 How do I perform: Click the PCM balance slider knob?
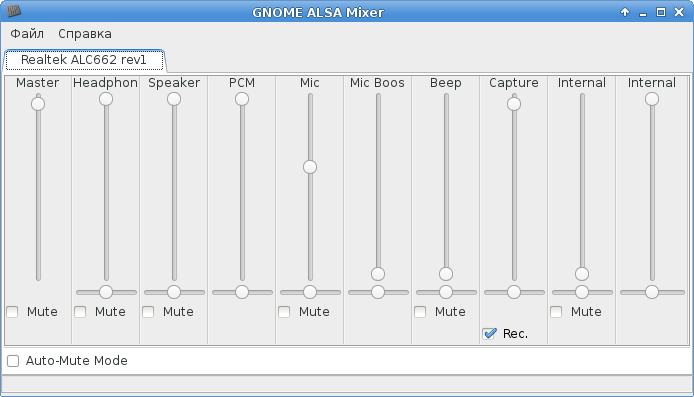tap(242, 292)
